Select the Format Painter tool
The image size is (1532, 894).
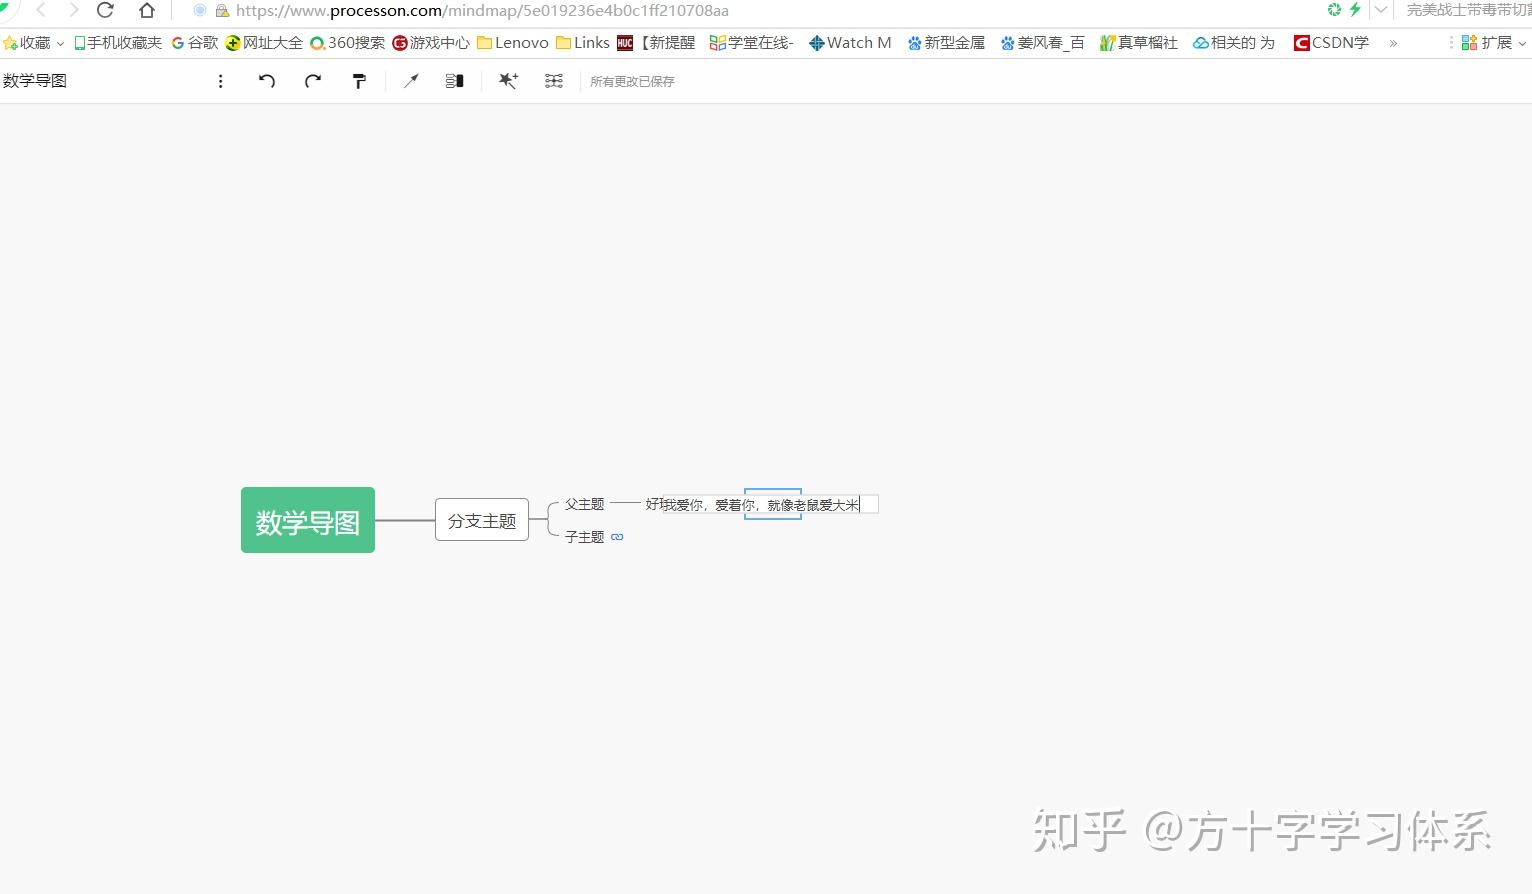pos(359,81)
